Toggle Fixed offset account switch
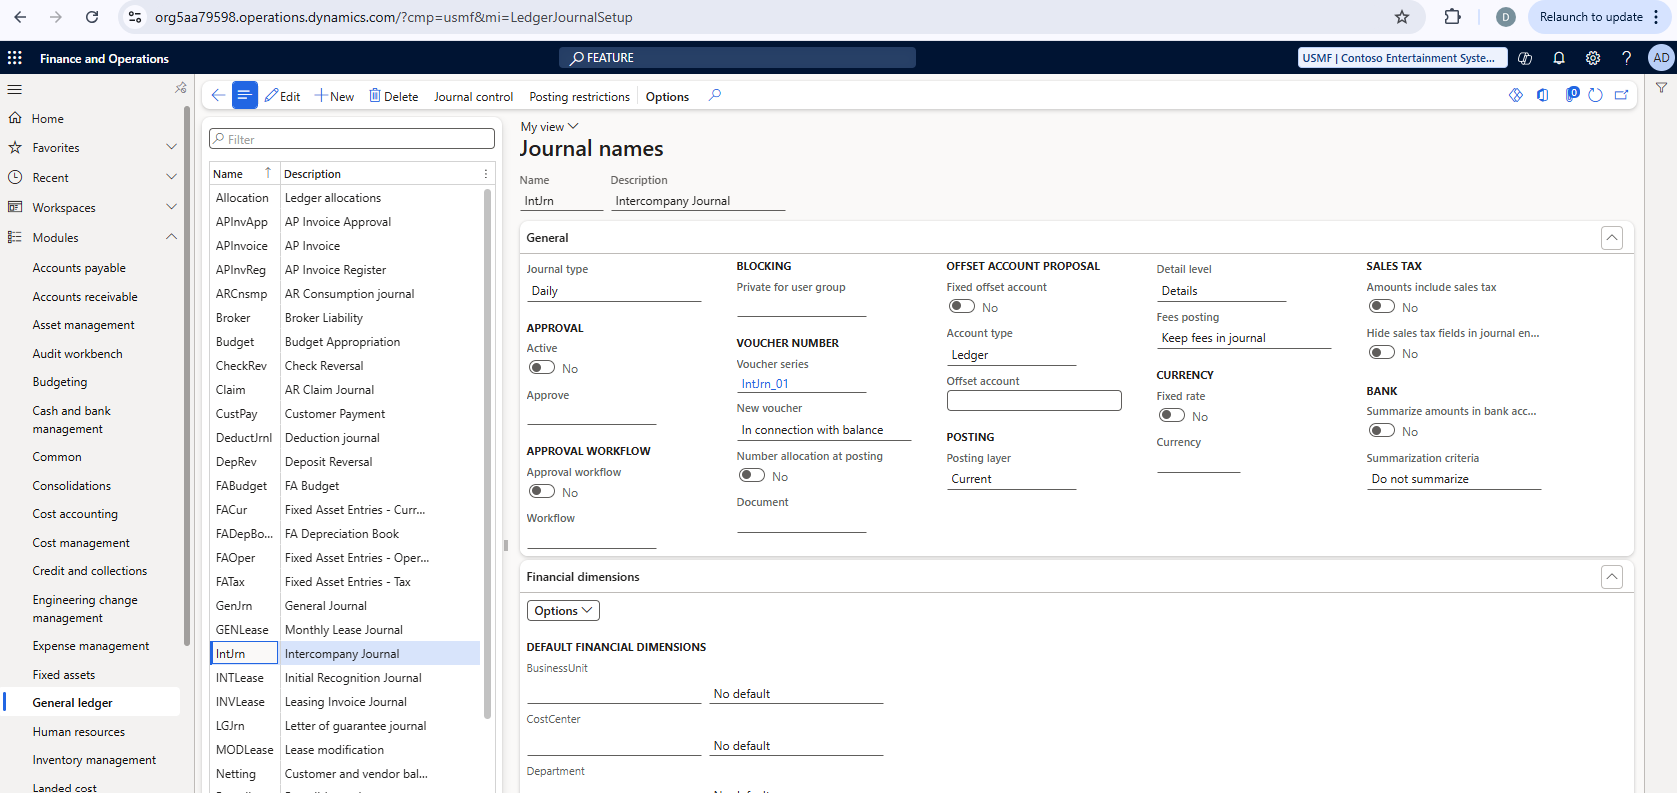This screenshot has height=793, width=1677. click(x=962, y=307)
